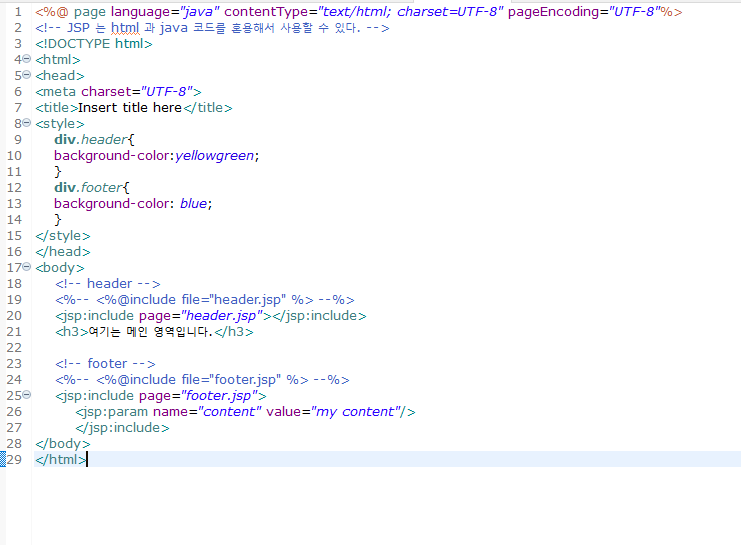
Task: Click the "footer.jsp" page attribute on line 25
Action: click(219, 396)
